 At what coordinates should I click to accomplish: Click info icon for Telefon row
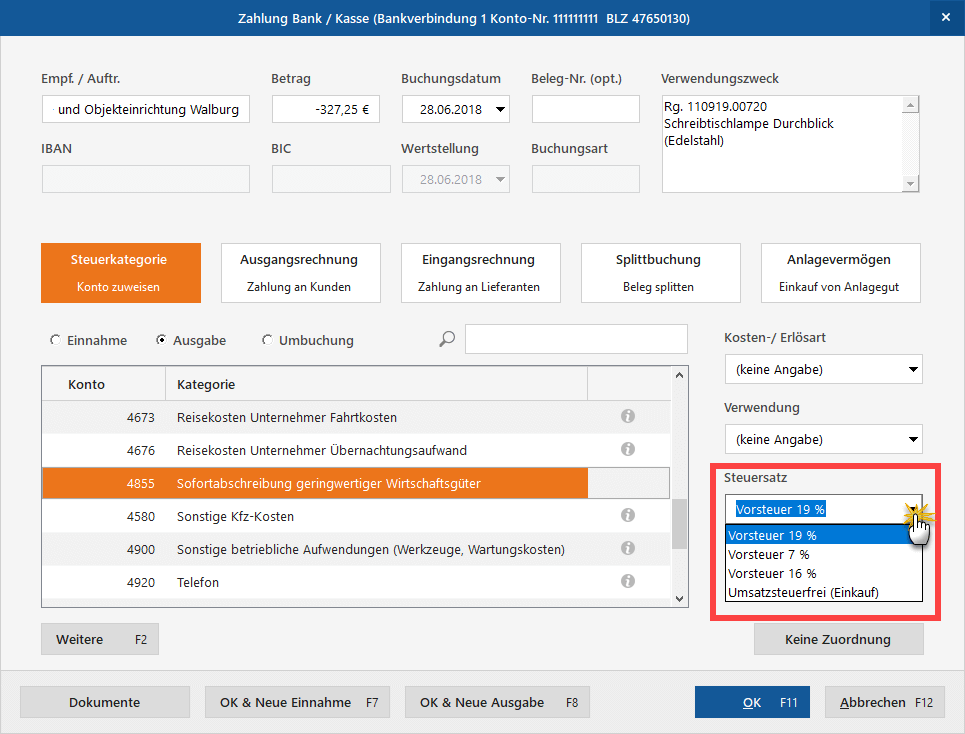pyautogui.click(x=628, y=582)
